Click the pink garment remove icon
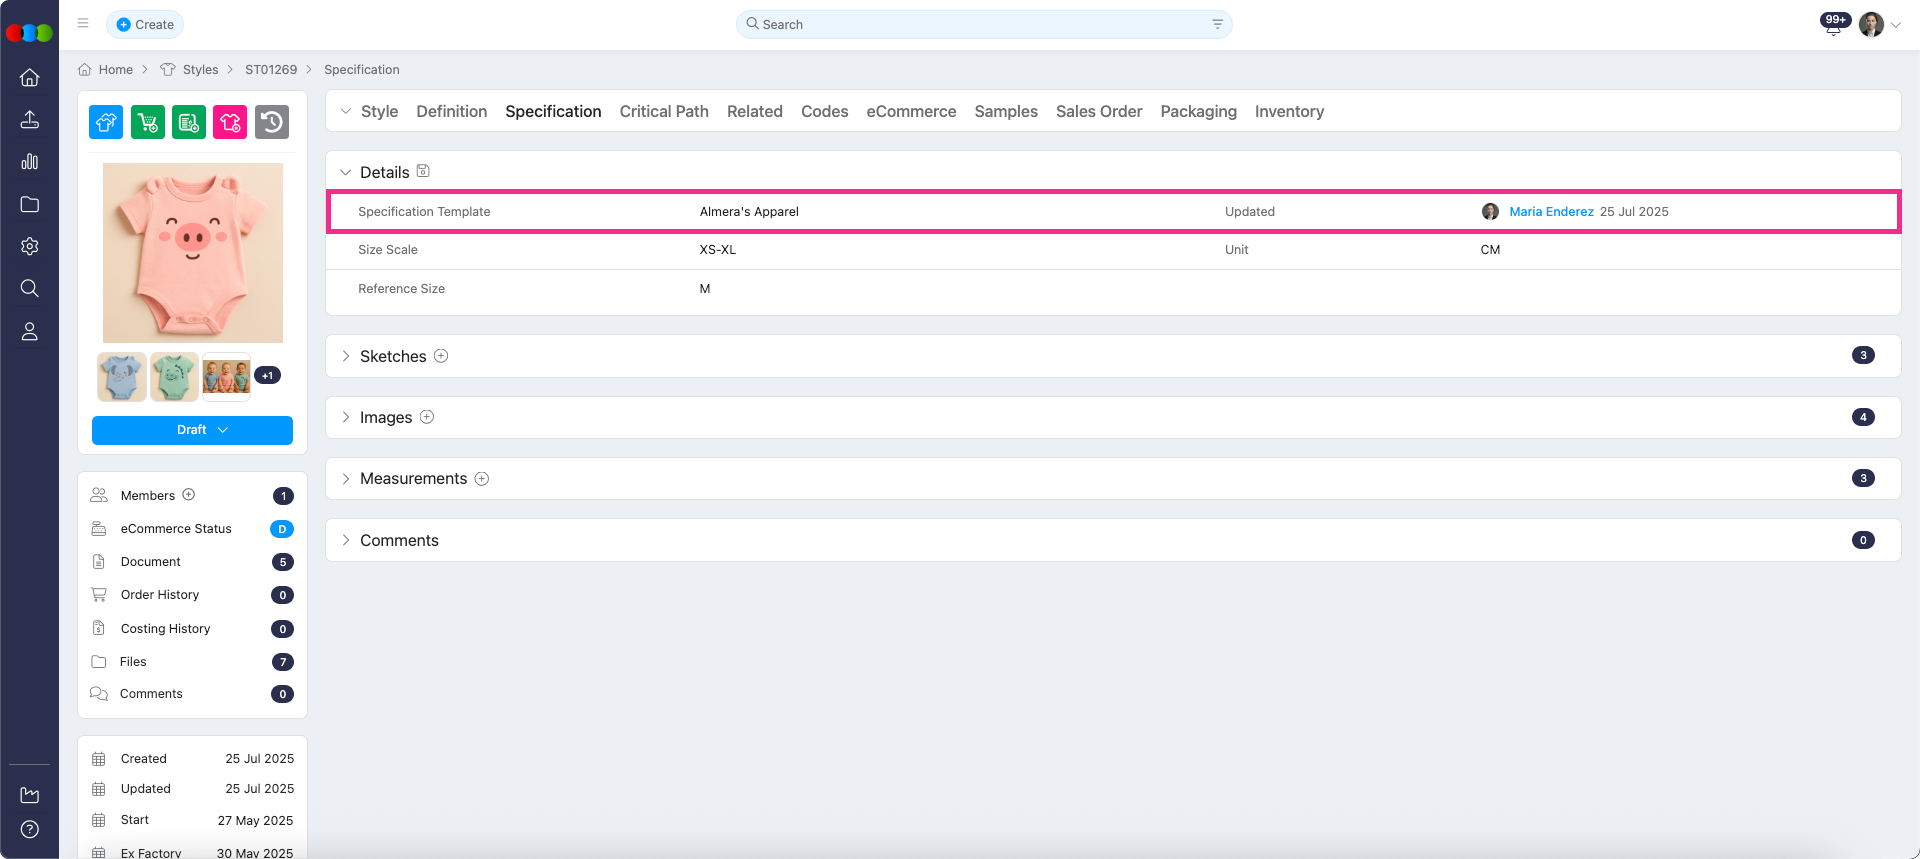The height and width of the screenshot is (859, 1920). pos(230,122)
